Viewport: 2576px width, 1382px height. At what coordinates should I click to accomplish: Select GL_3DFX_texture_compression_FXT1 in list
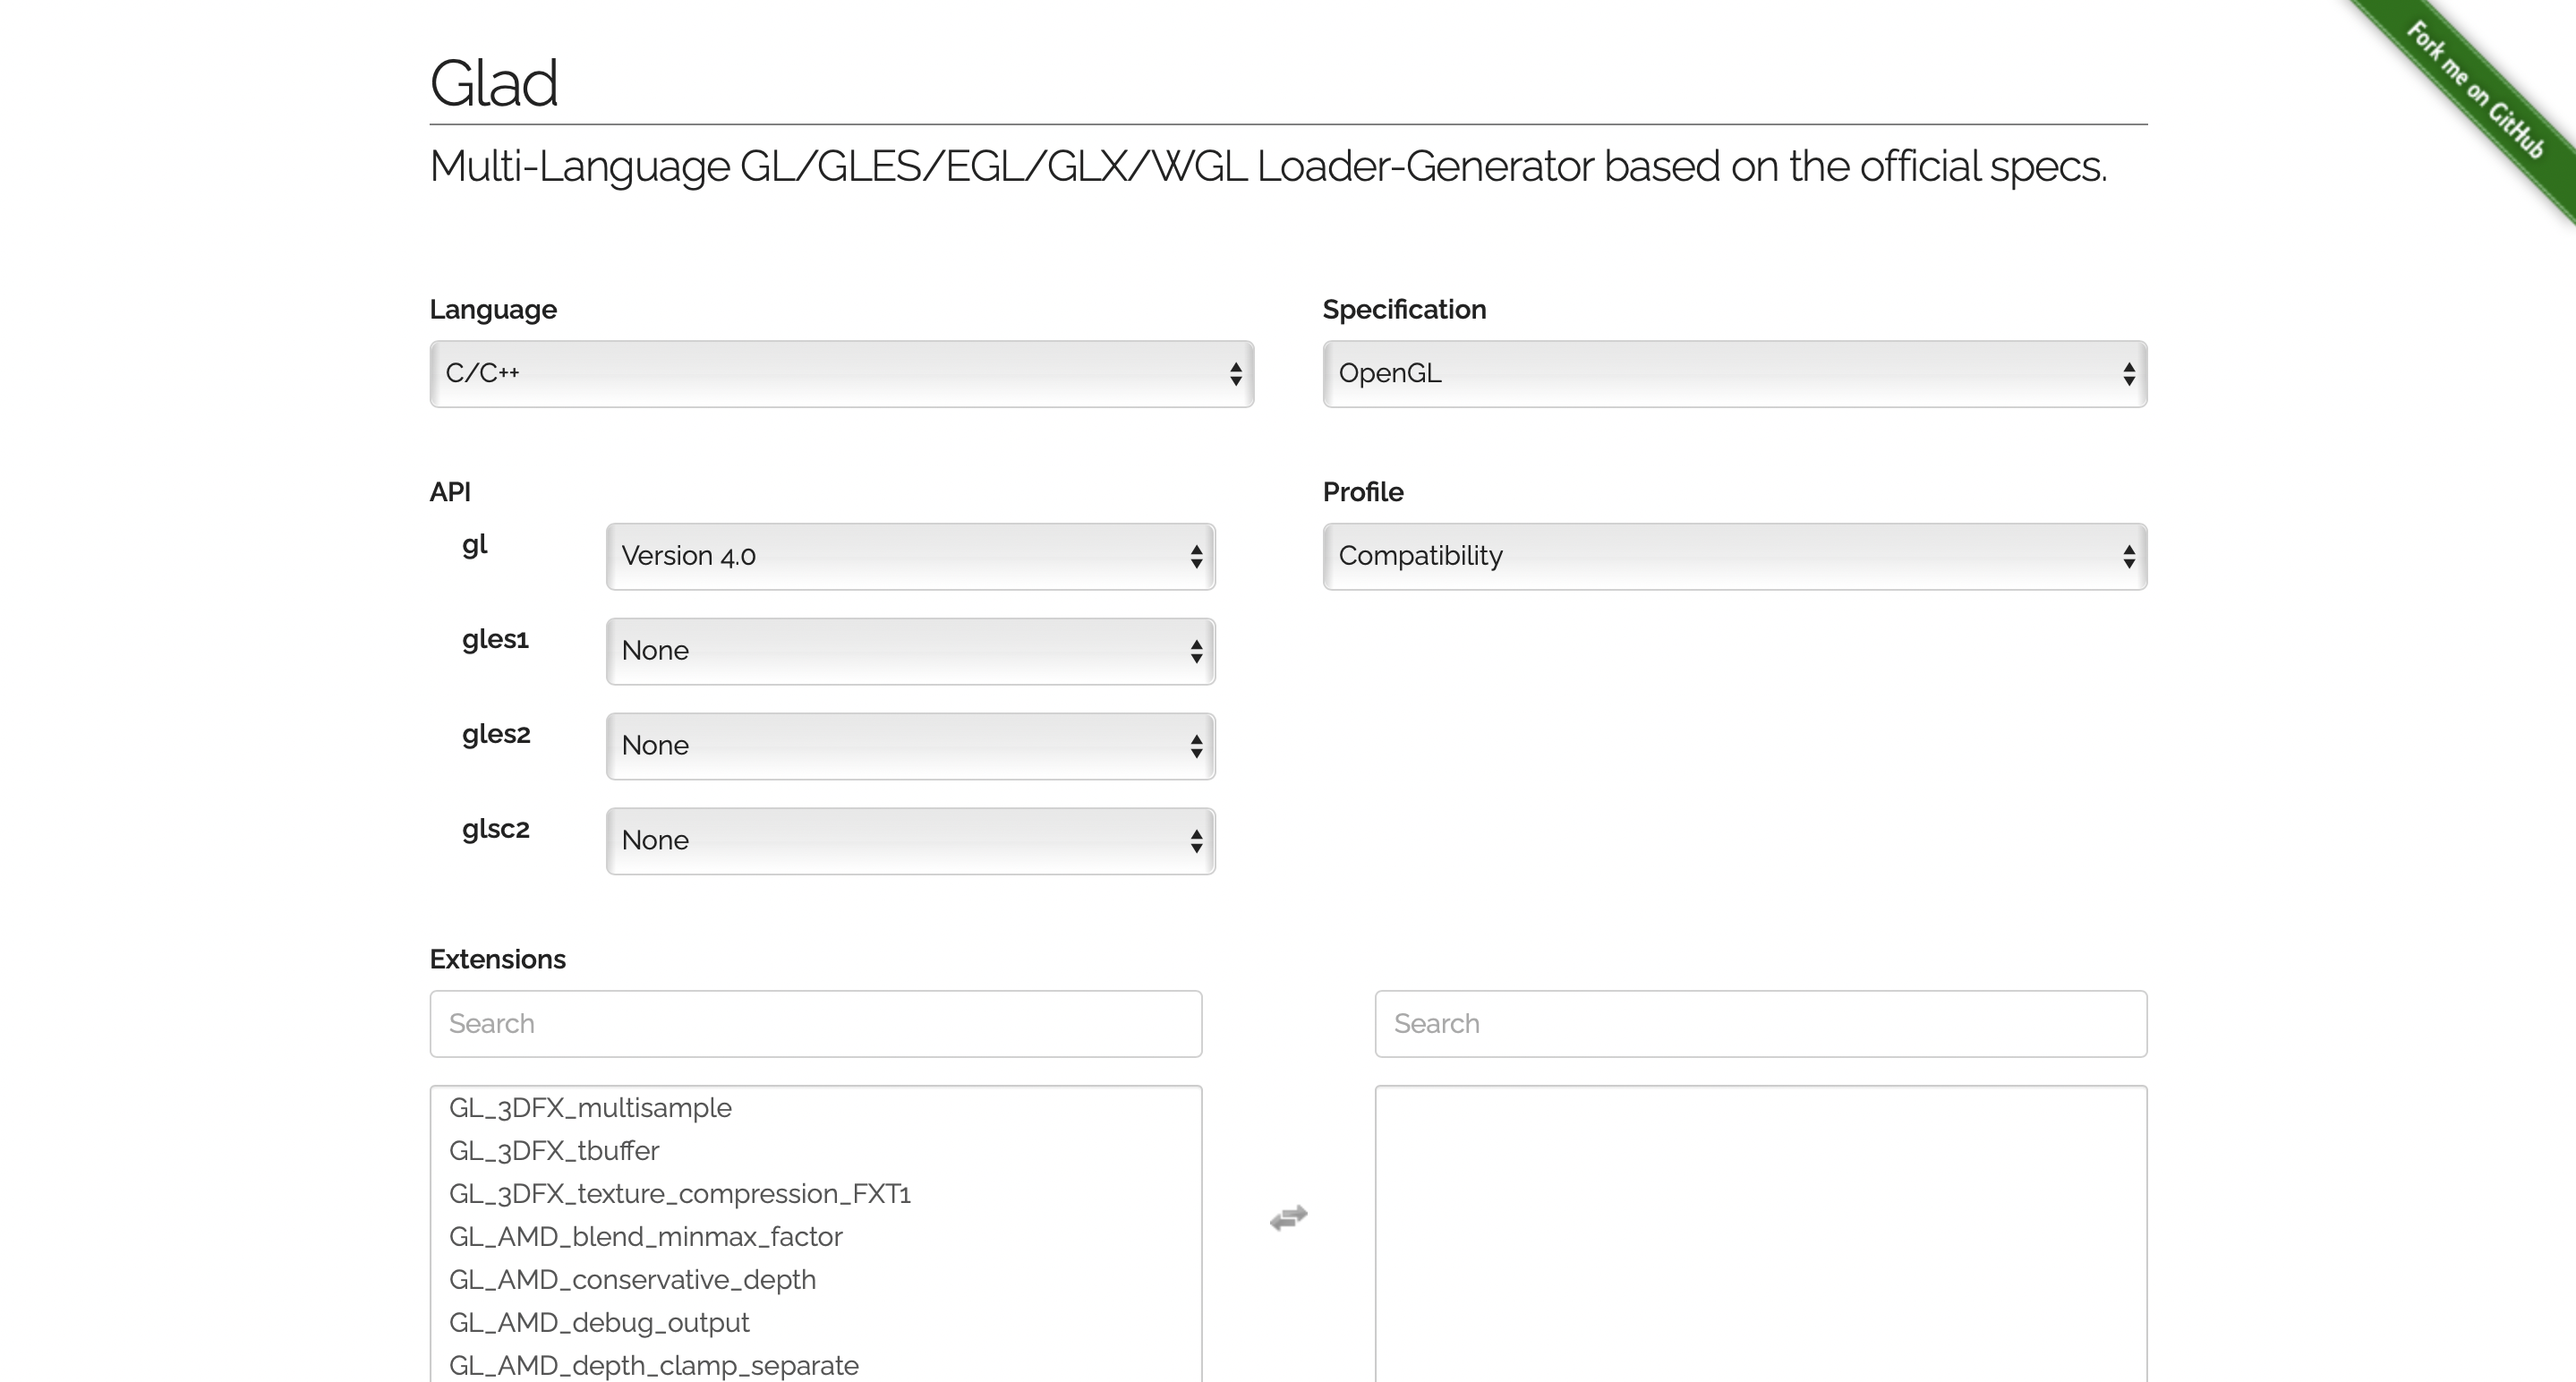click(679, 1194)
